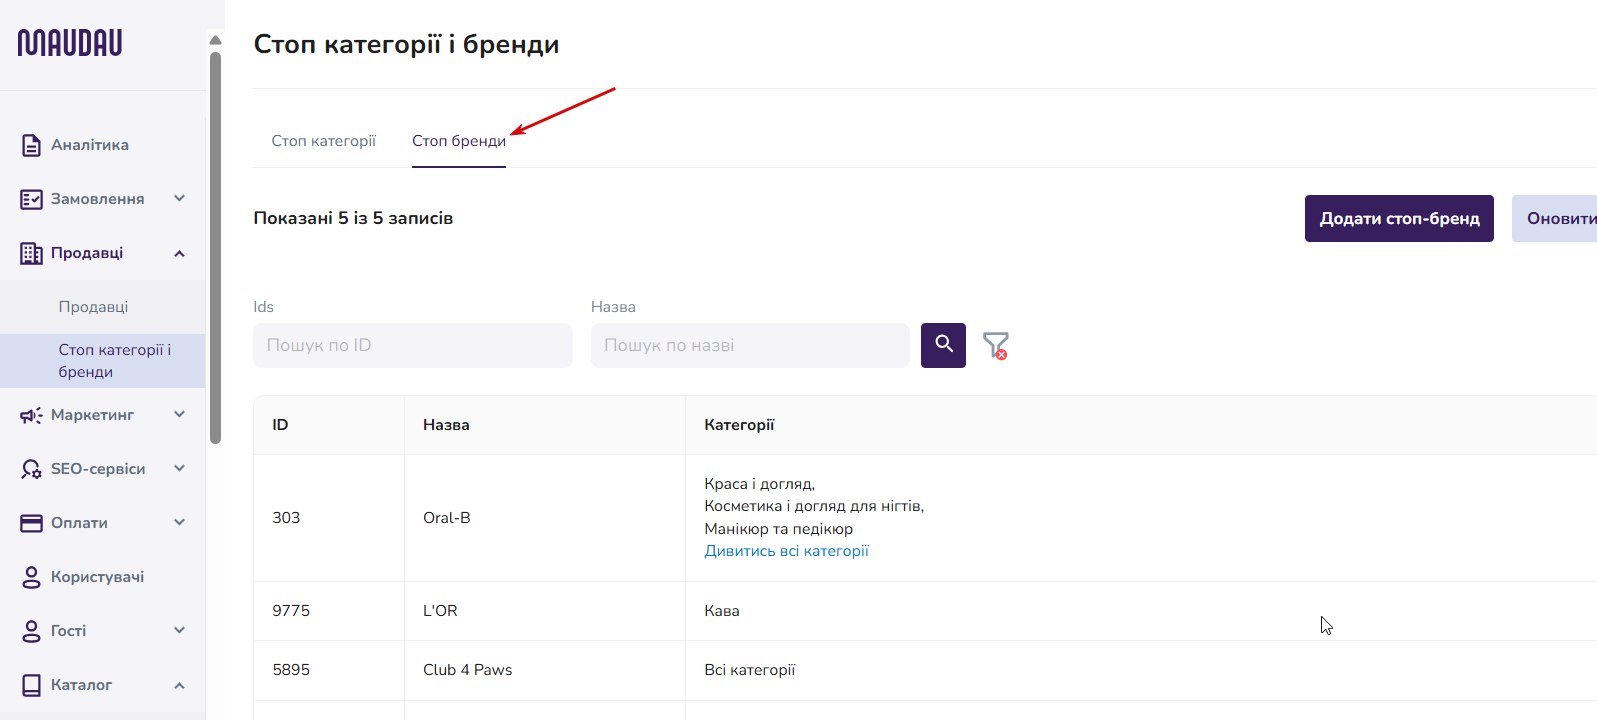This screenshot has width=1597, height=720.
Task: Expand the Замовлення menu chevron
Action: click(x=179, y=198)
